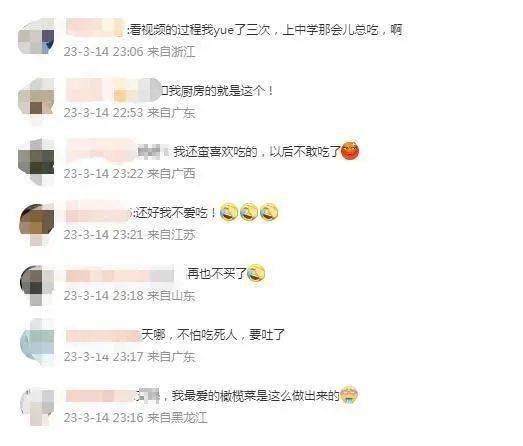Screen dimensions: 523x446
Task: Click the red angry emoji after 以后不敢吃了
Action: pos(350,151)
